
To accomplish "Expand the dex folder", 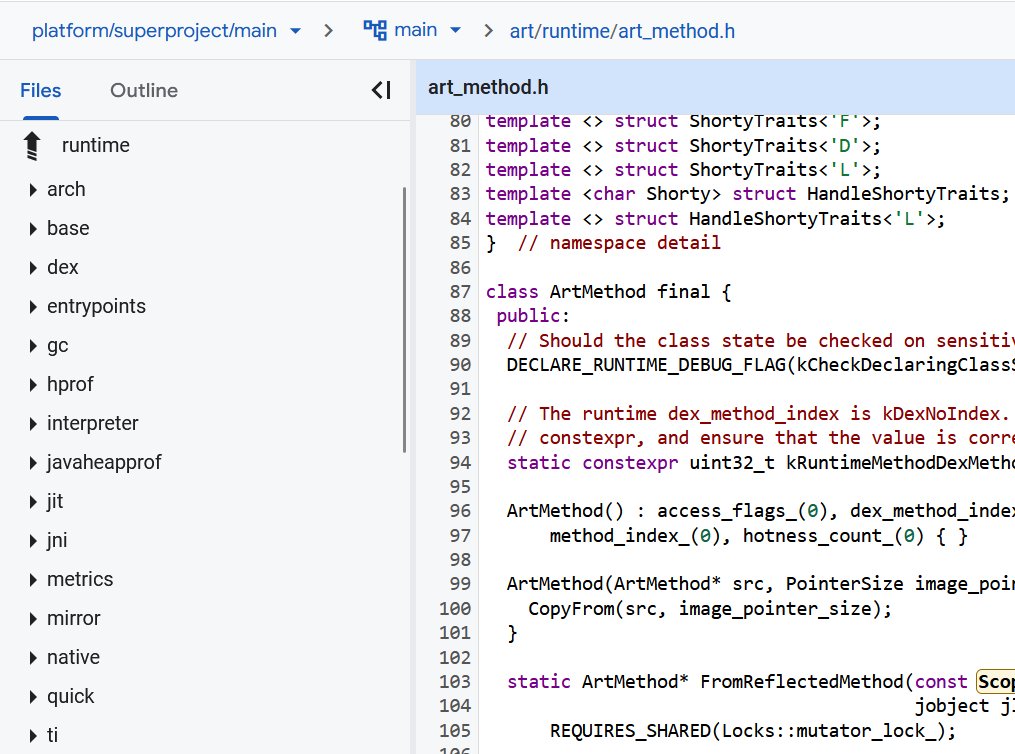I will pyautogui.click(x=33, y=267).
